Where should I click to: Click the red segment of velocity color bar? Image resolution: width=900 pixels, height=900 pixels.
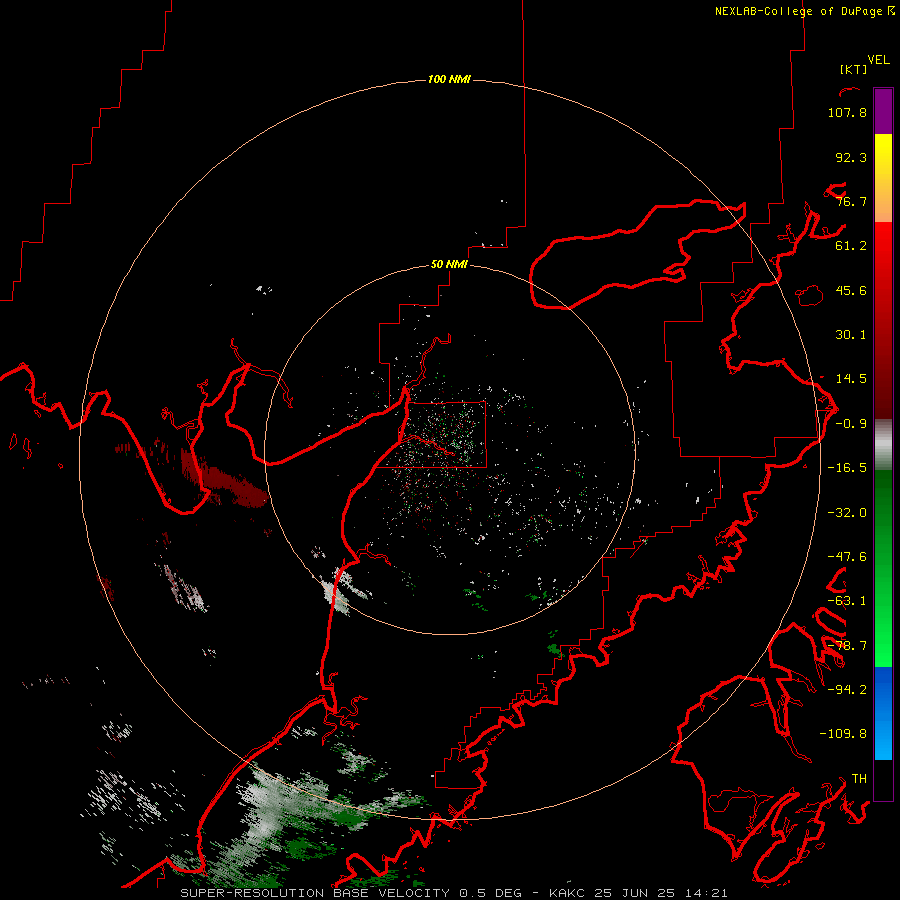pyautogui.click(x=883, y=320)
